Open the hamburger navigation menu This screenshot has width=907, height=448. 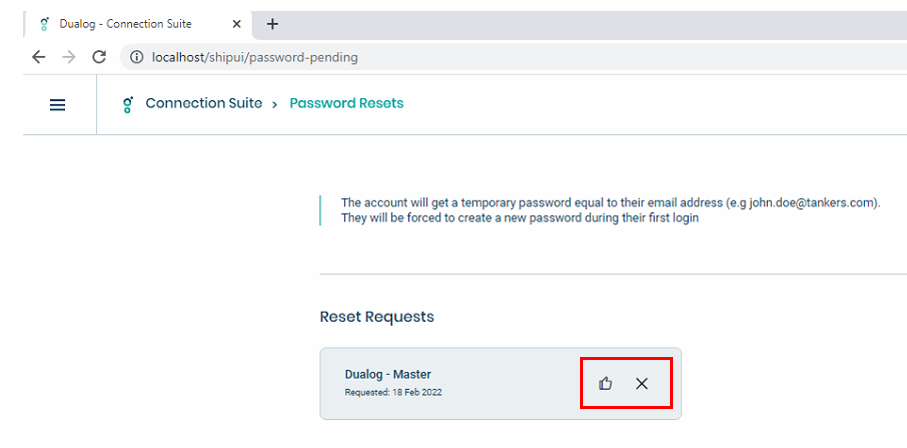tap(57, 105)
